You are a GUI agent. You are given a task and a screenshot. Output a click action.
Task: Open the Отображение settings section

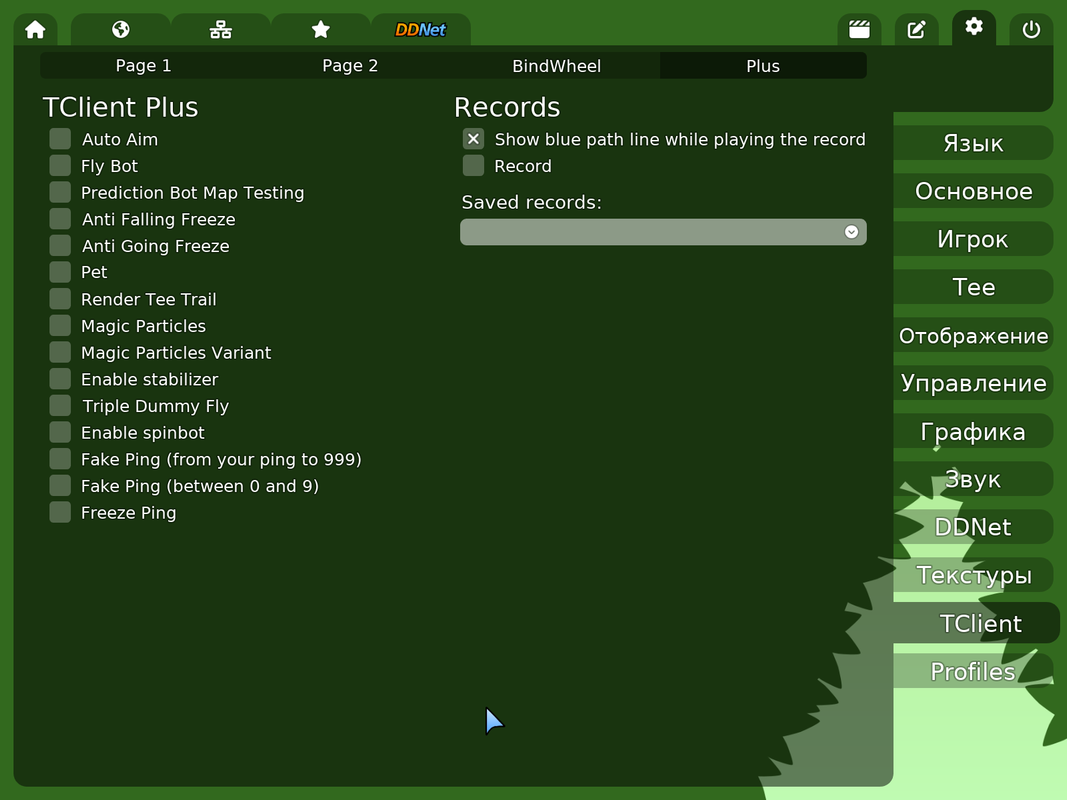tap(973, 335)
